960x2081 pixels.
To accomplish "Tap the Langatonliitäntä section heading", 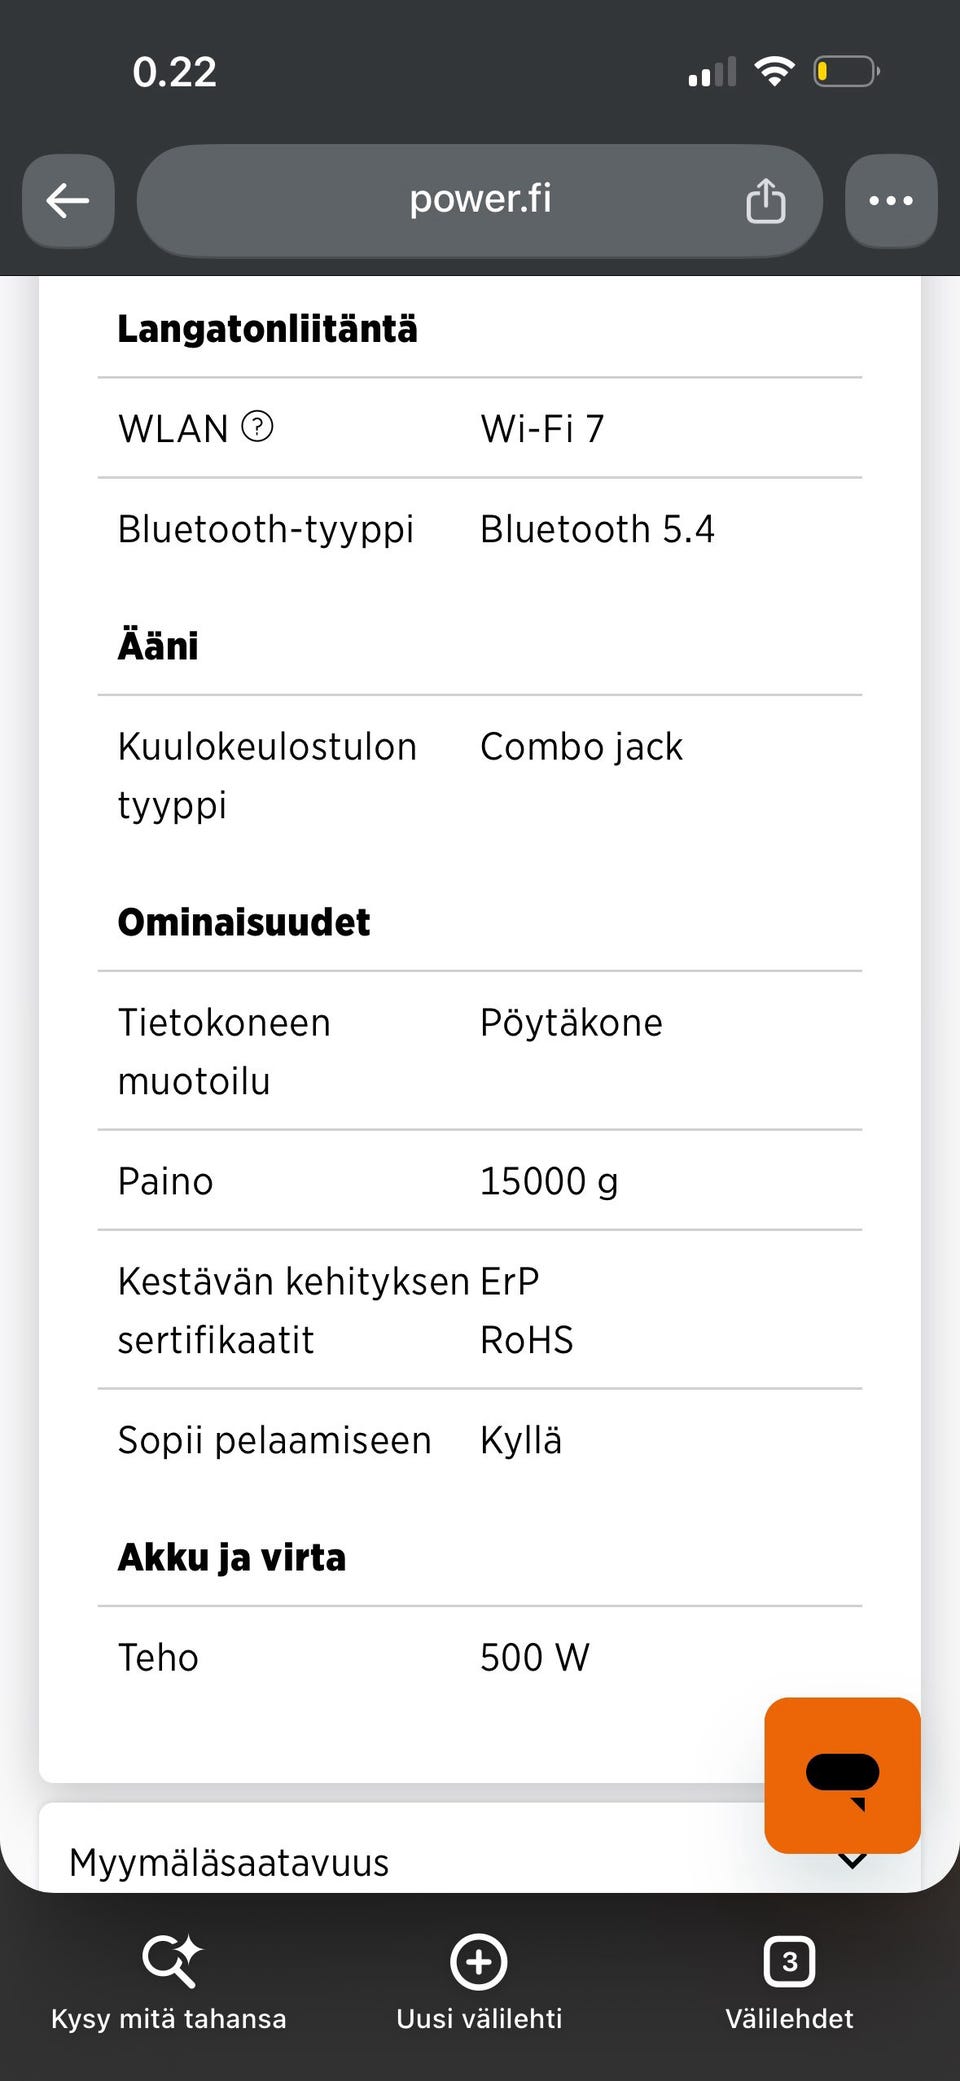I will [x=267, y=329].
